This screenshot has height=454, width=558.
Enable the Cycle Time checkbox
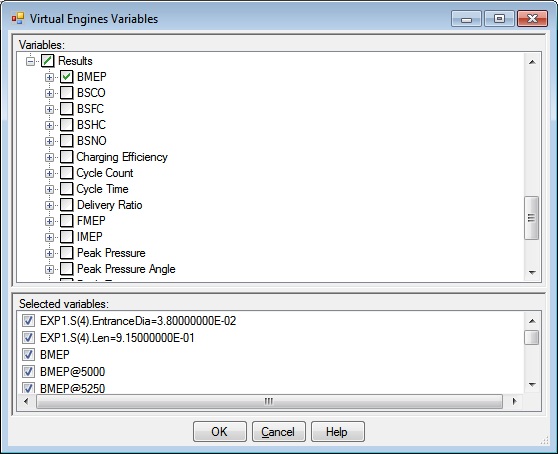pos(67,189)
